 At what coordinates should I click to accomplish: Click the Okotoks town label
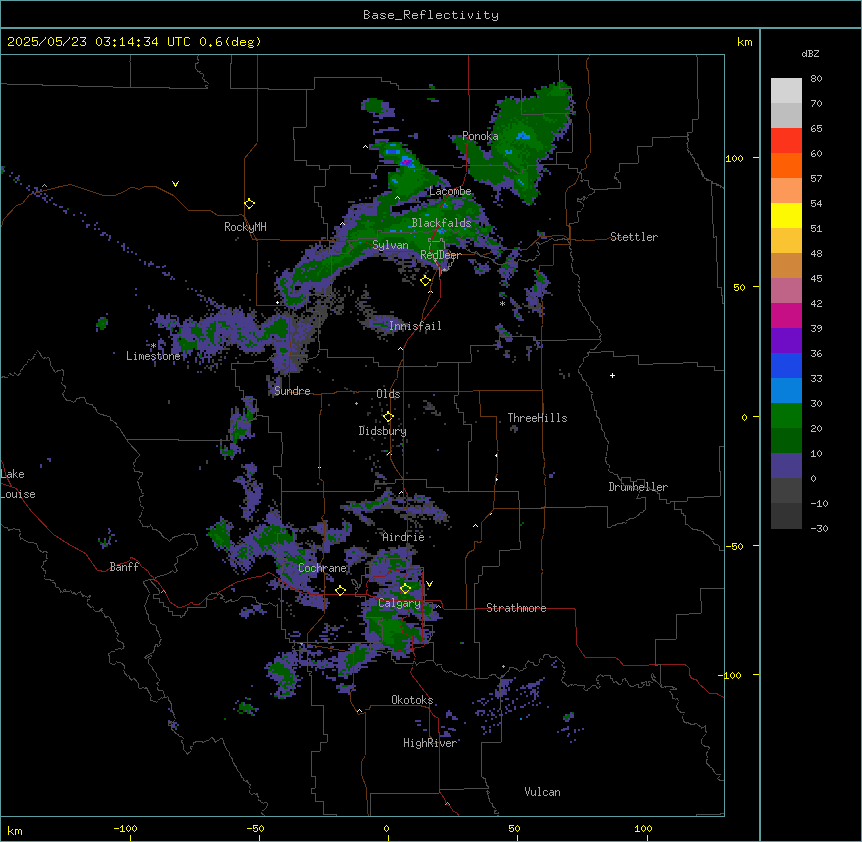click(x=412, y=700)
